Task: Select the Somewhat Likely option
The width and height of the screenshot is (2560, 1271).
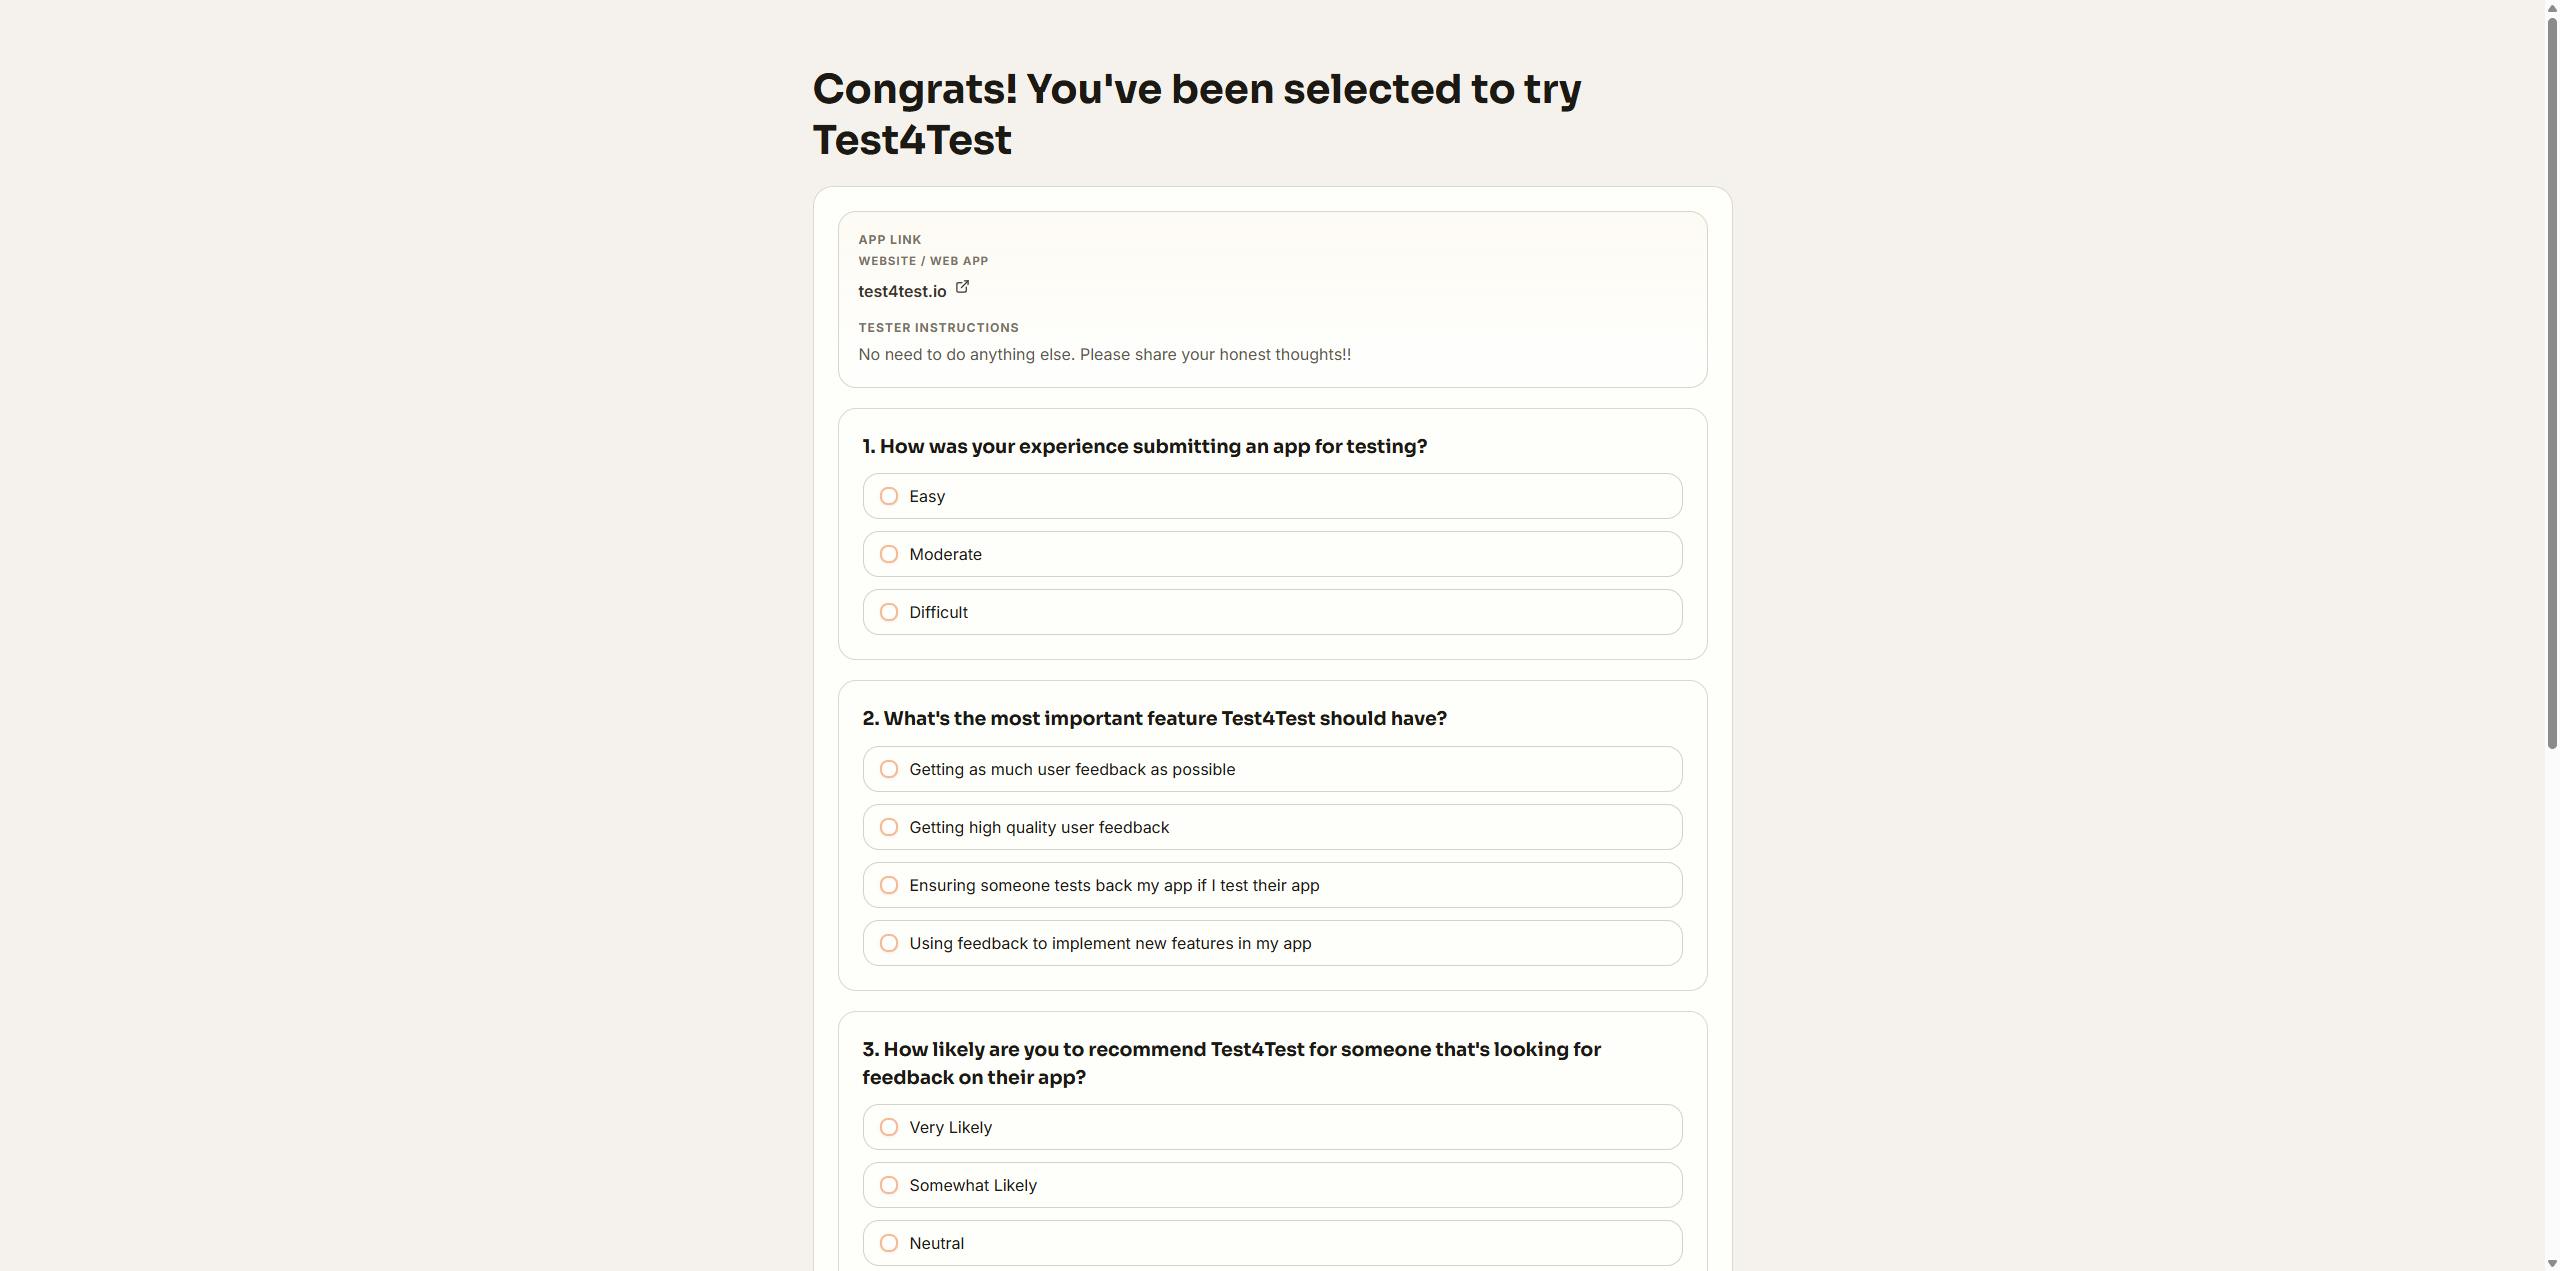Action: (x=1272, y=1185)
